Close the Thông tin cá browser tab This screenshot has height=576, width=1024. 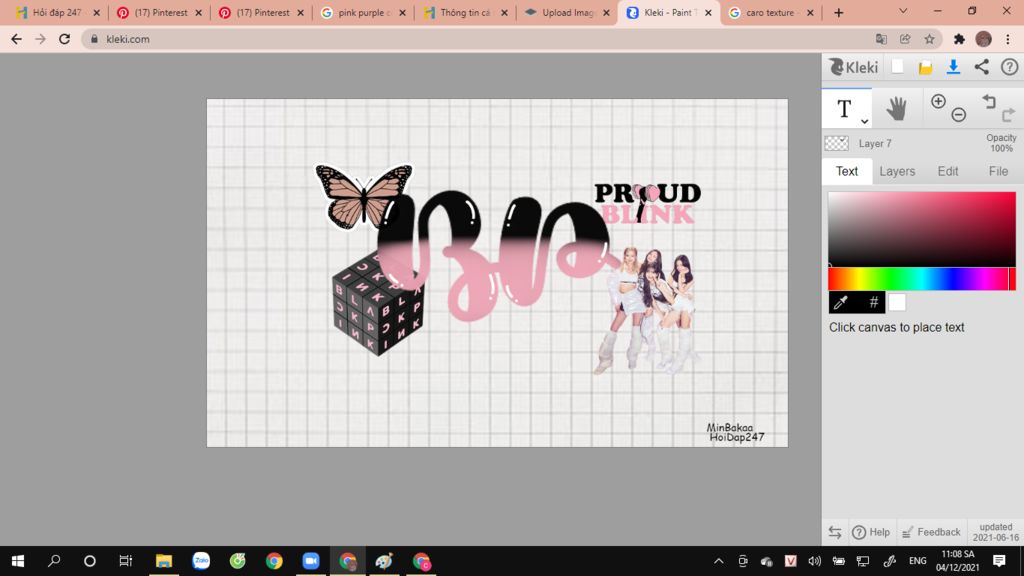click(504, 12)
